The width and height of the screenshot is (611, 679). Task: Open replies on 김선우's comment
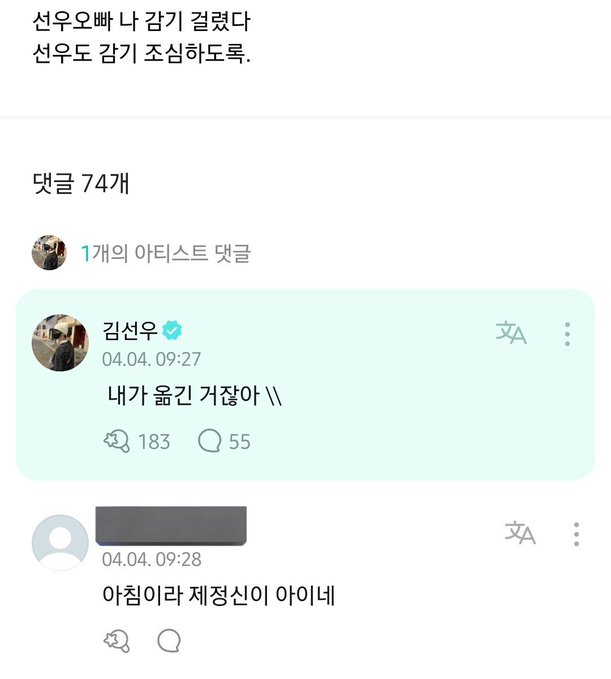[x=209, y=441]
